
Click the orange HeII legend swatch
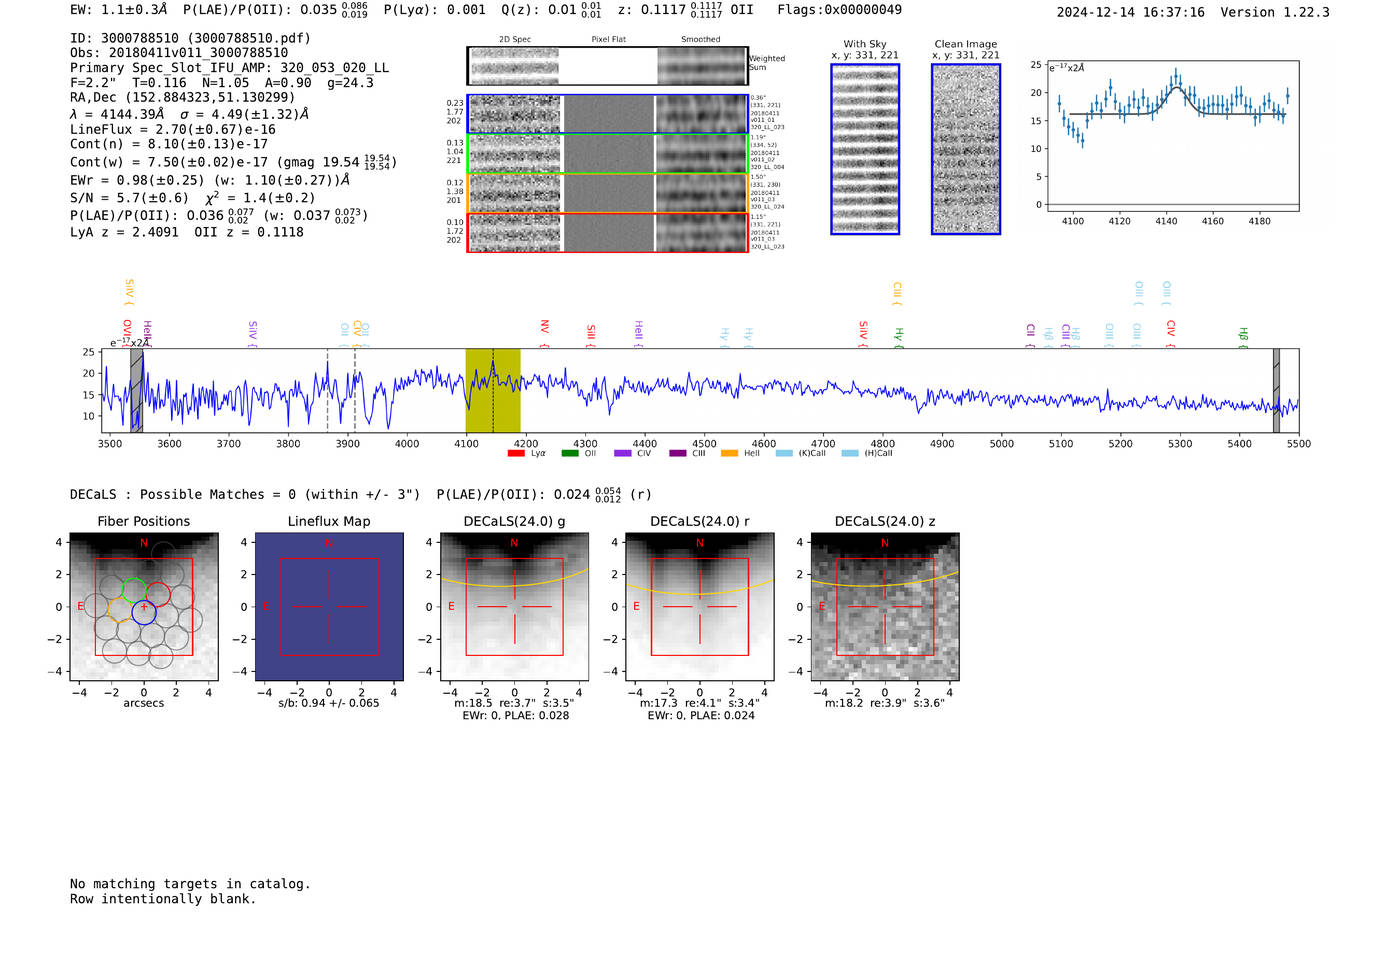coord(730,453)
